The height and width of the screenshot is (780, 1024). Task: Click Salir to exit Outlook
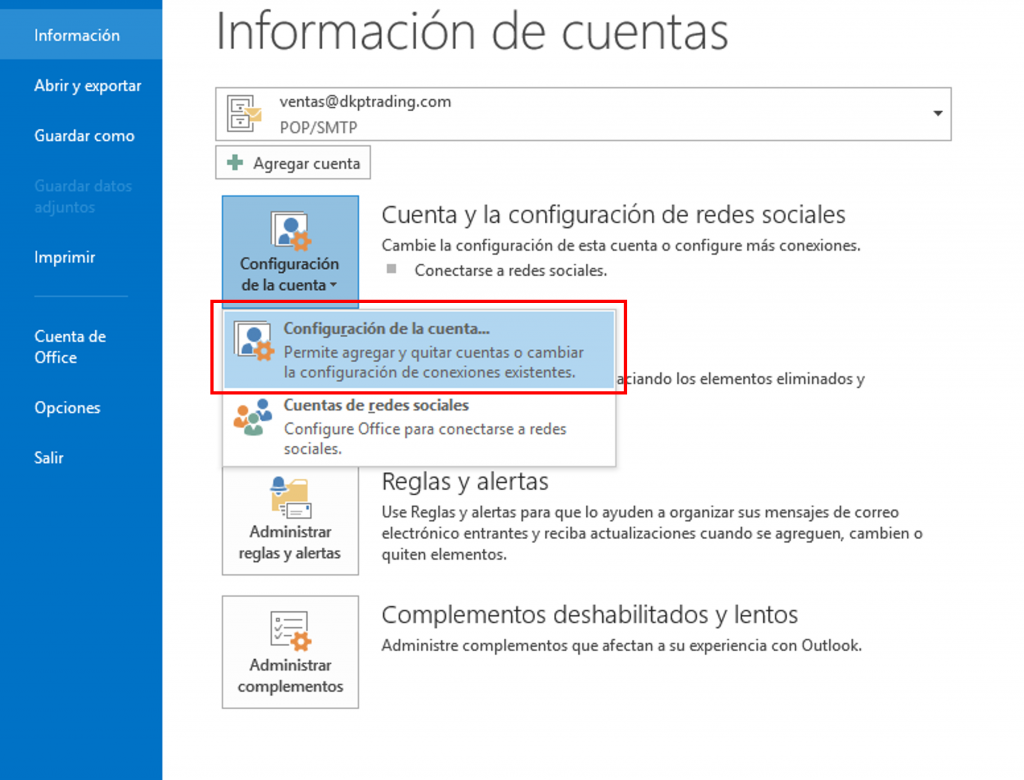point(49,458)
